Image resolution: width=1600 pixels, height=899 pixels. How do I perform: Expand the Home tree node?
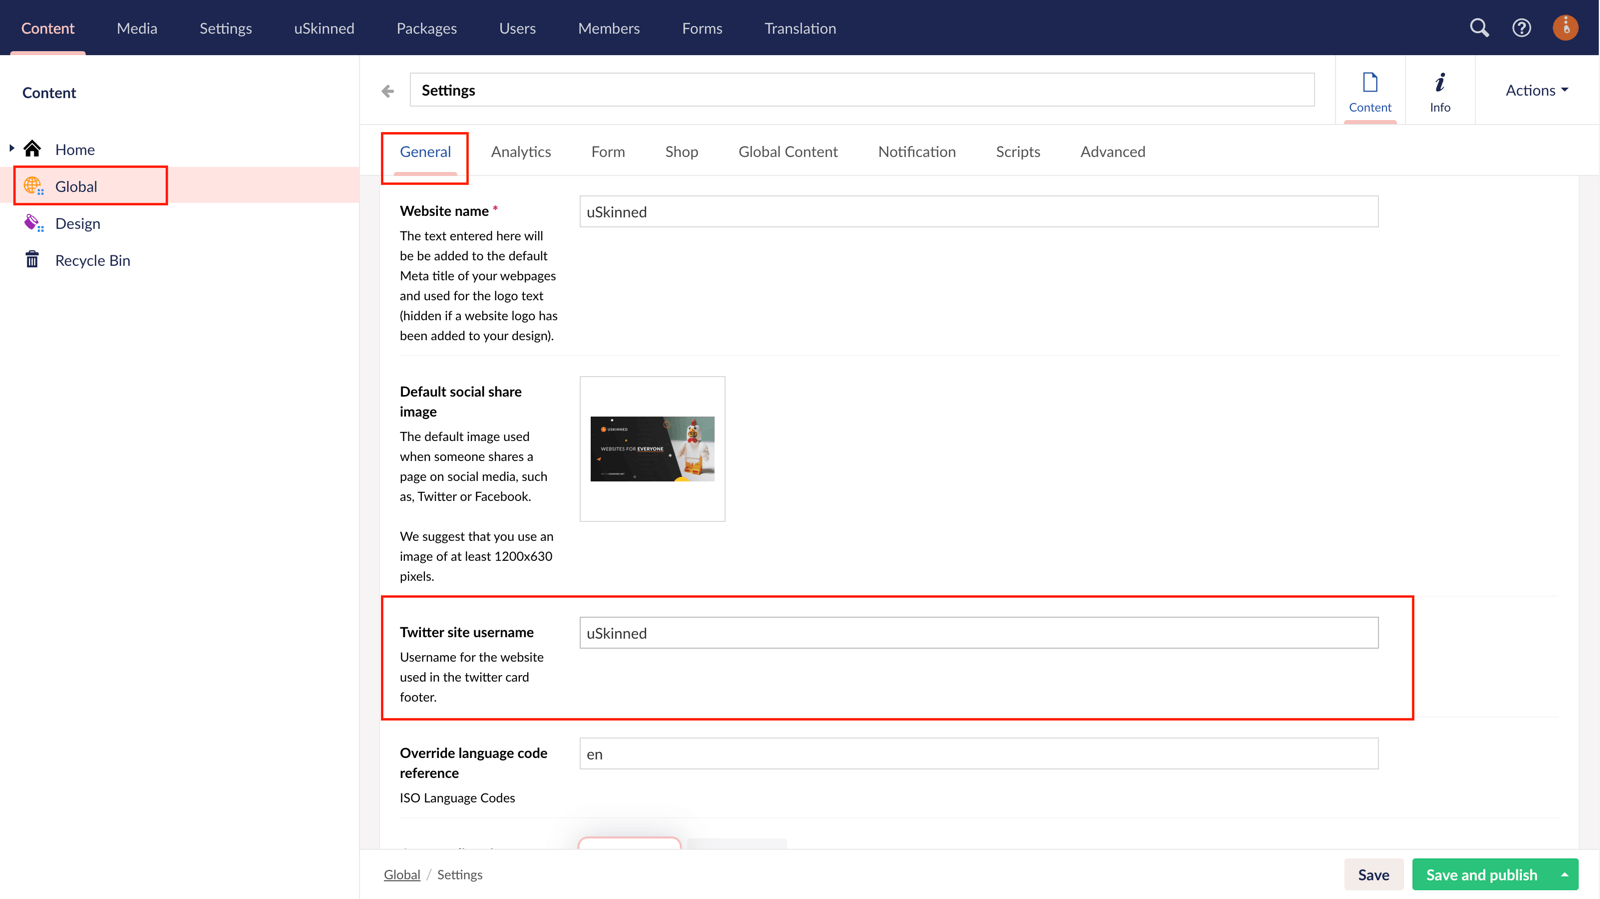point(12,149)
